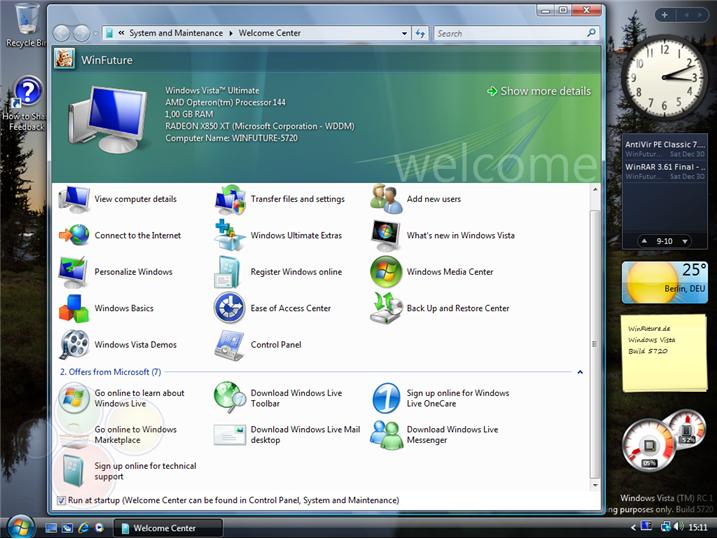Image resolution: width=717 pixels, height=539 pixels.
Task: Click the Connect to the Internet globe icon
Action: 73,235
